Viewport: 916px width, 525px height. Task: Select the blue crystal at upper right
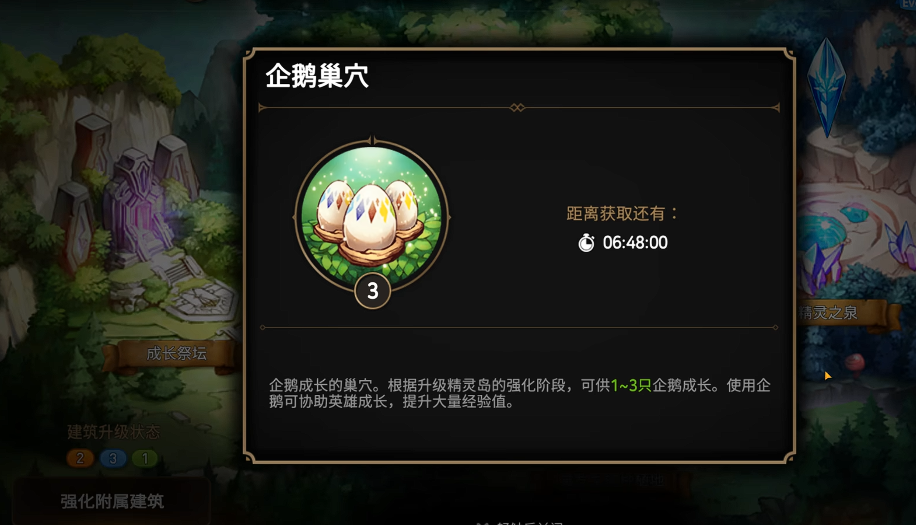click(x=826, y=88)
